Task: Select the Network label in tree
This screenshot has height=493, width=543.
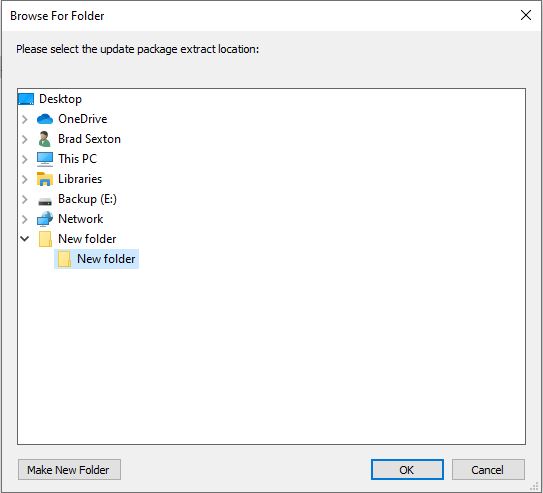Action: 81,219
